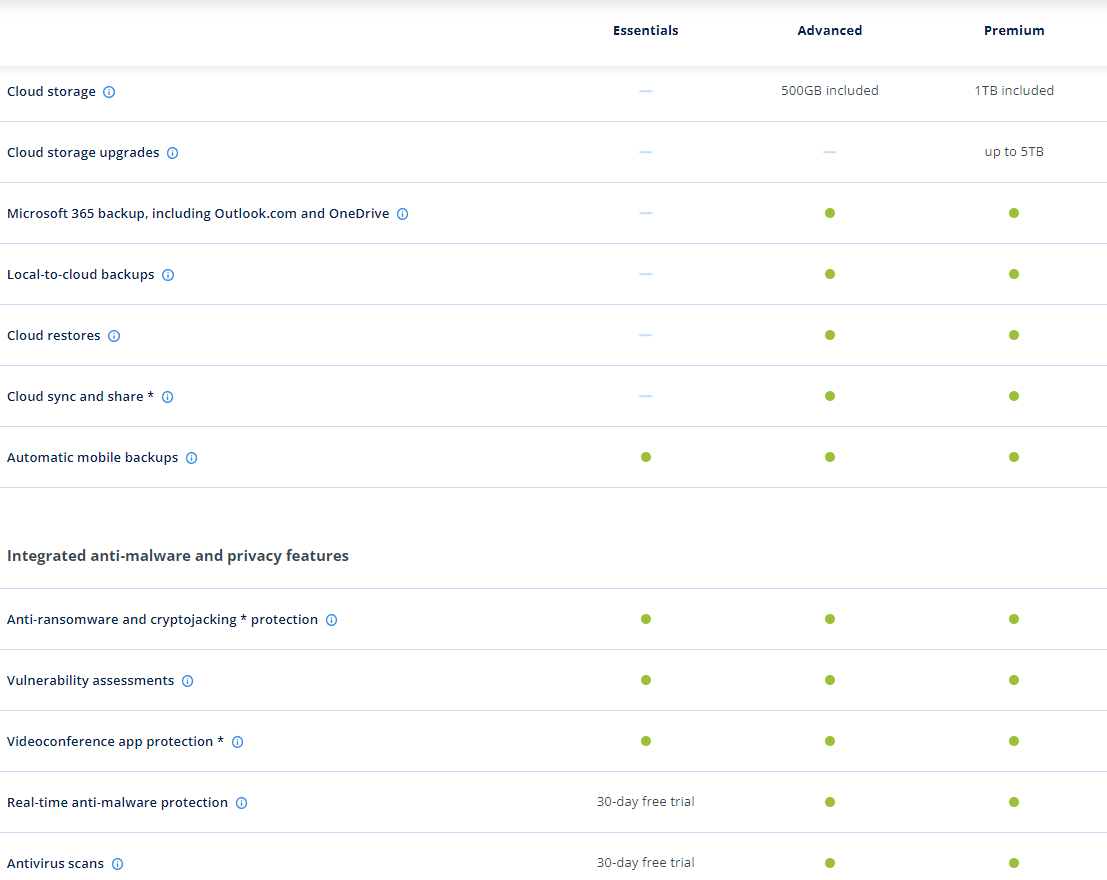This screenshot has width=1107, height=880.
Task: Click info icon next to Cloud storage
Action: [109, 92]
